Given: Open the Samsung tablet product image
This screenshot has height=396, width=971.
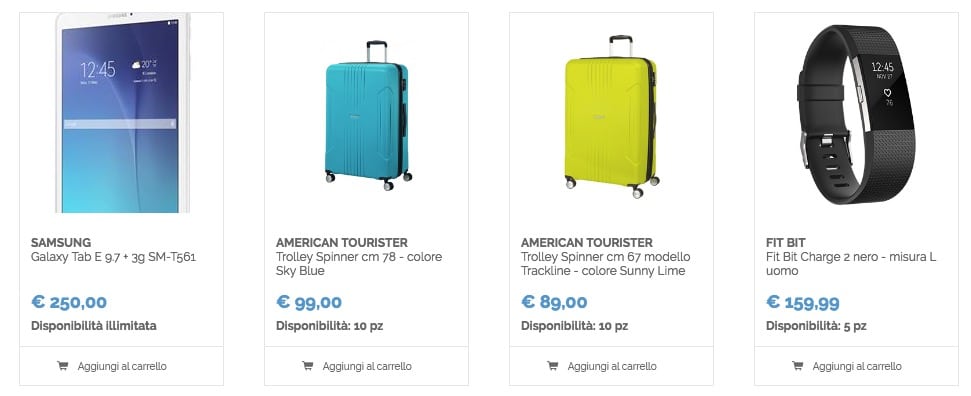Looking at the screenshot, I should 122,113.
